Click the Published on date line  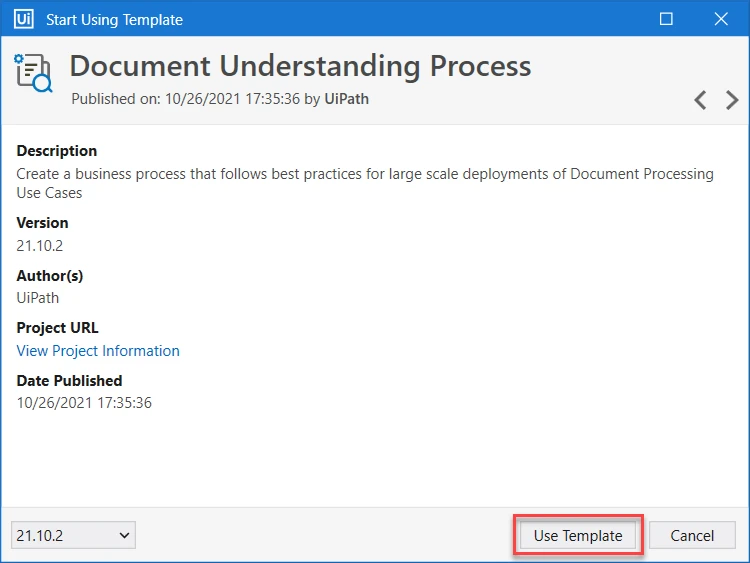point(220,99)
